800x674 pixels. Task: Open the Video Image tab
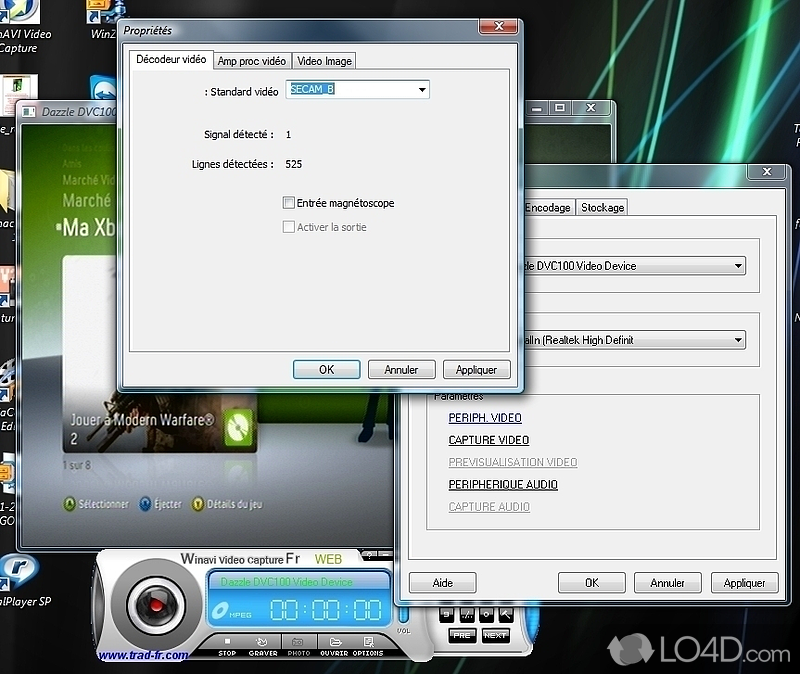pyautogui.click(x=324, y=61)
